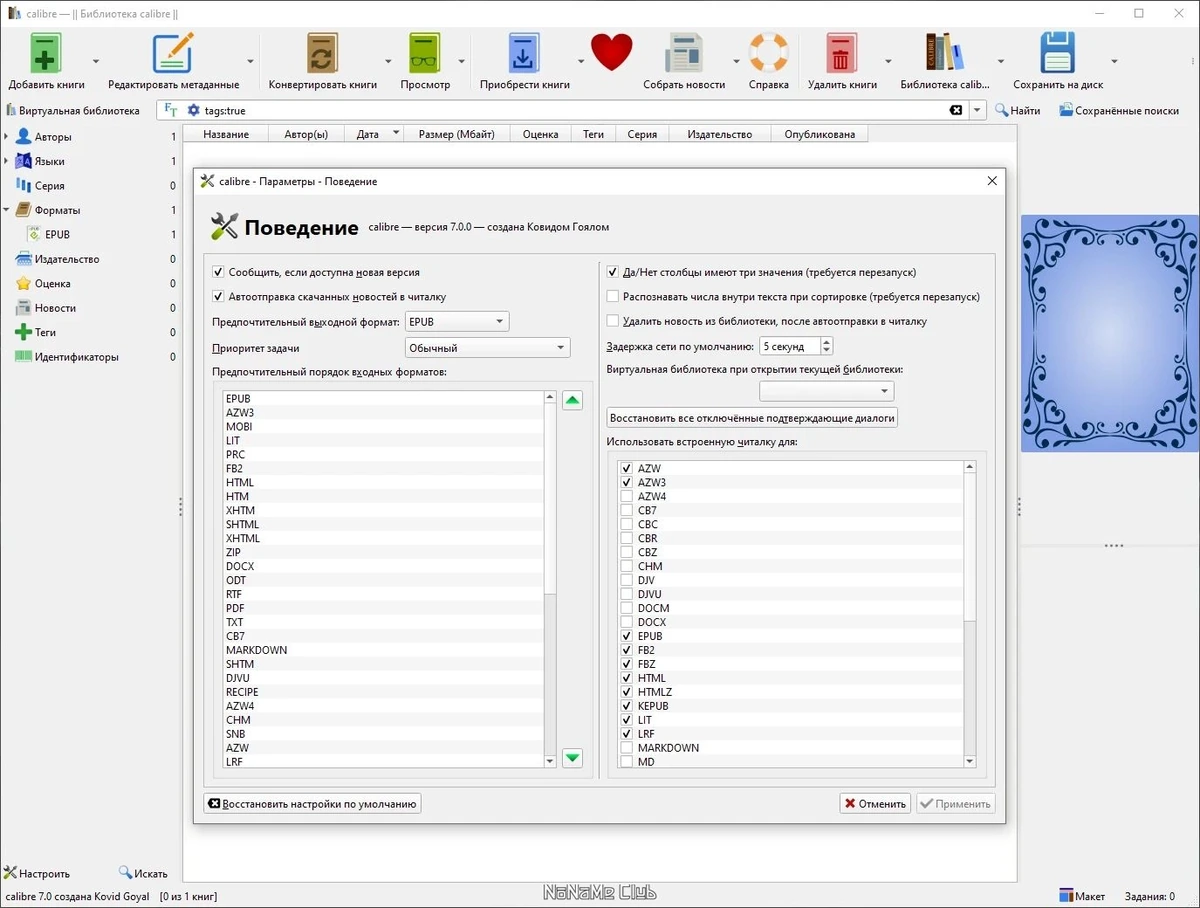The image size is (1200, 908).
Task: Sort by Размер (Мбайт) column header
Action: (457, 134)
